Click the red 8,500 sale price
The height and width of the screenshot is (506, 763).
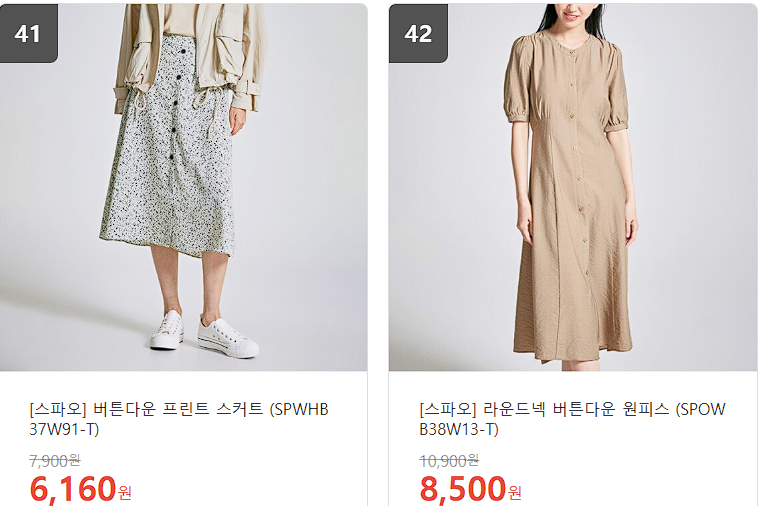pos(462,488)
